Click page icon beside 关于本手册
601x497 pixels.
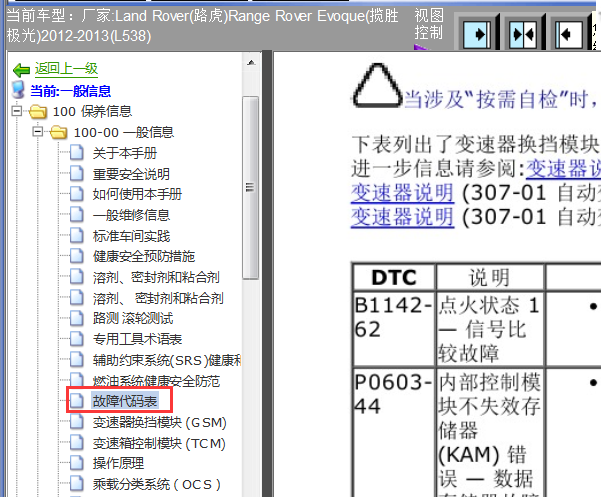coord(77,153)
